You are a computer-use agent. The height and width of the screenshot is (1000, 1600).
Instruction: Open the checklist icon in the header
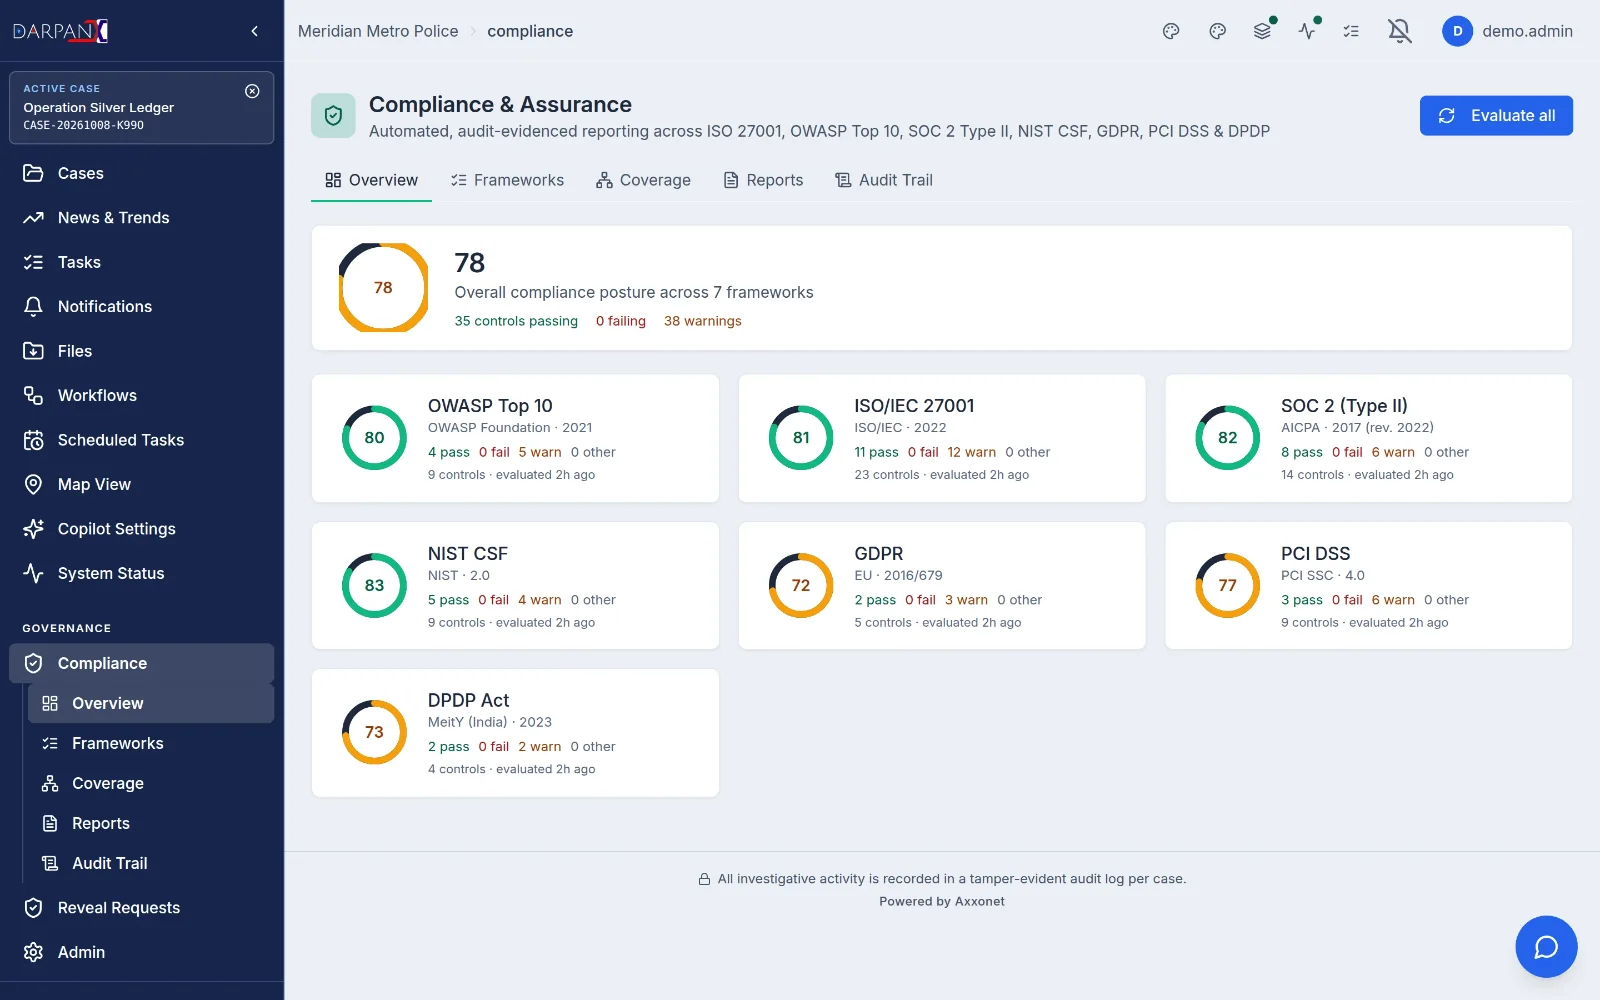pyautogui.click(x=1351, y=31)
